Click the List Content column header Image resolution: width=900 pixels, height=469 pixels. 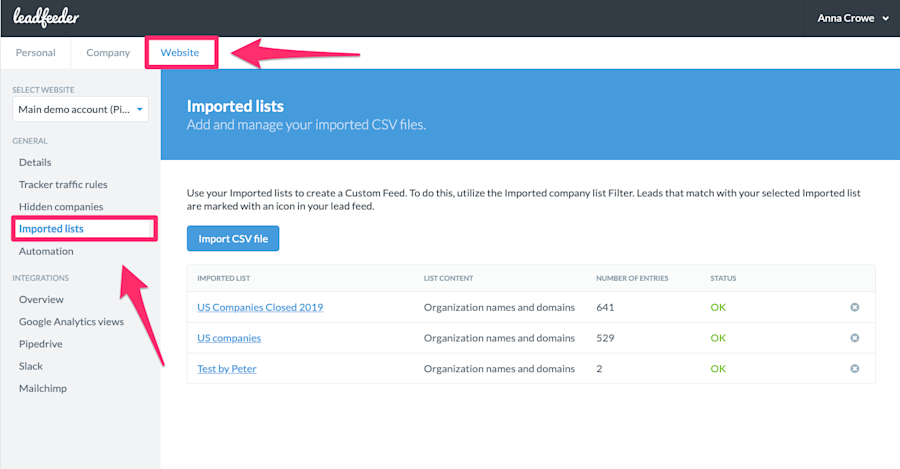click(x=448, y=278)
